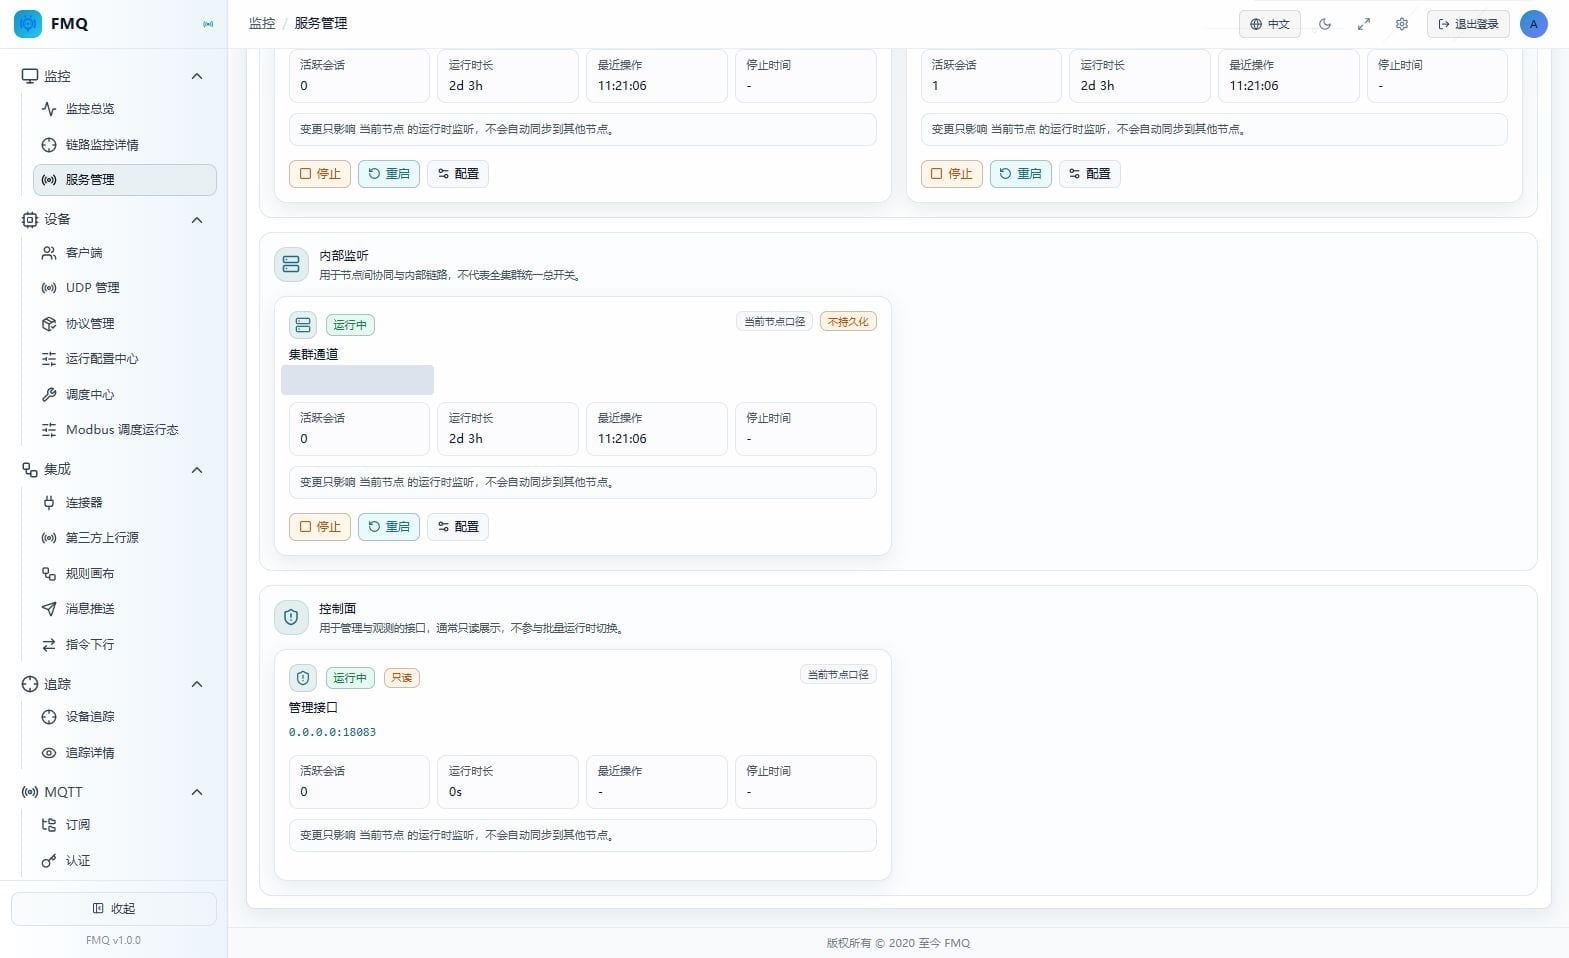
Task: Open 链路监控详情 menu item
Action: point(125,144)
